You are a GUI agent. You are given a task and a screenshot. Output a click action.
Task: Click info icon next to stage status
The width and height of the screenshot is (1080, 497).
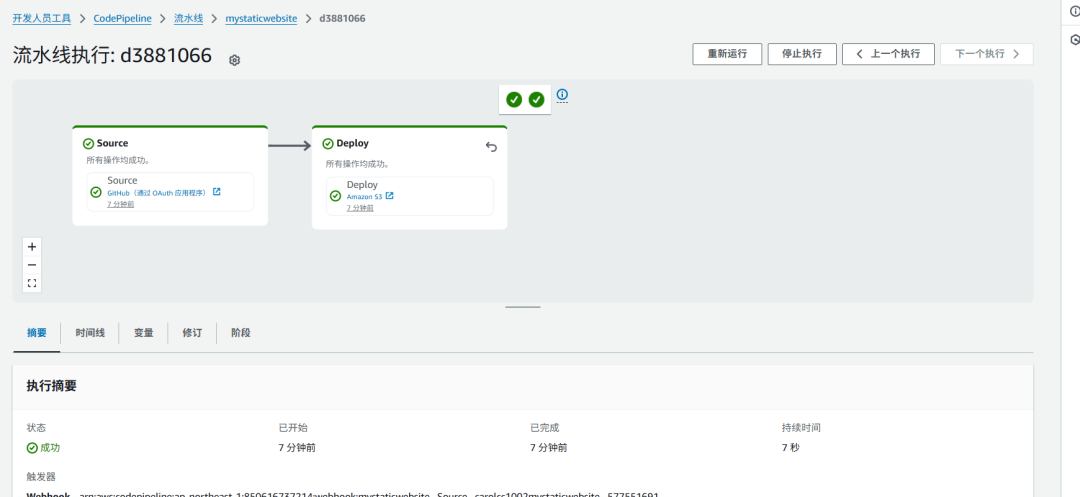coord(562,94)
